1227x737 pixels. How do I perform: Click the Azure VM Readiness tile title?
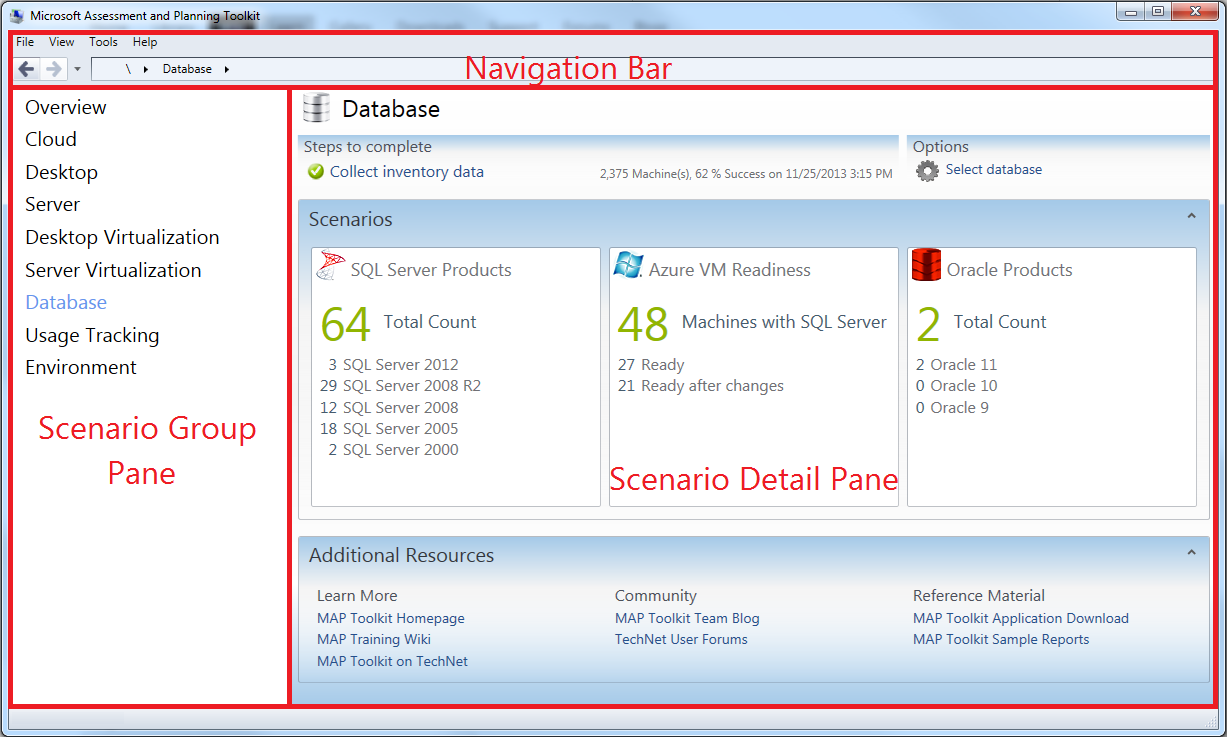point(730,270)
